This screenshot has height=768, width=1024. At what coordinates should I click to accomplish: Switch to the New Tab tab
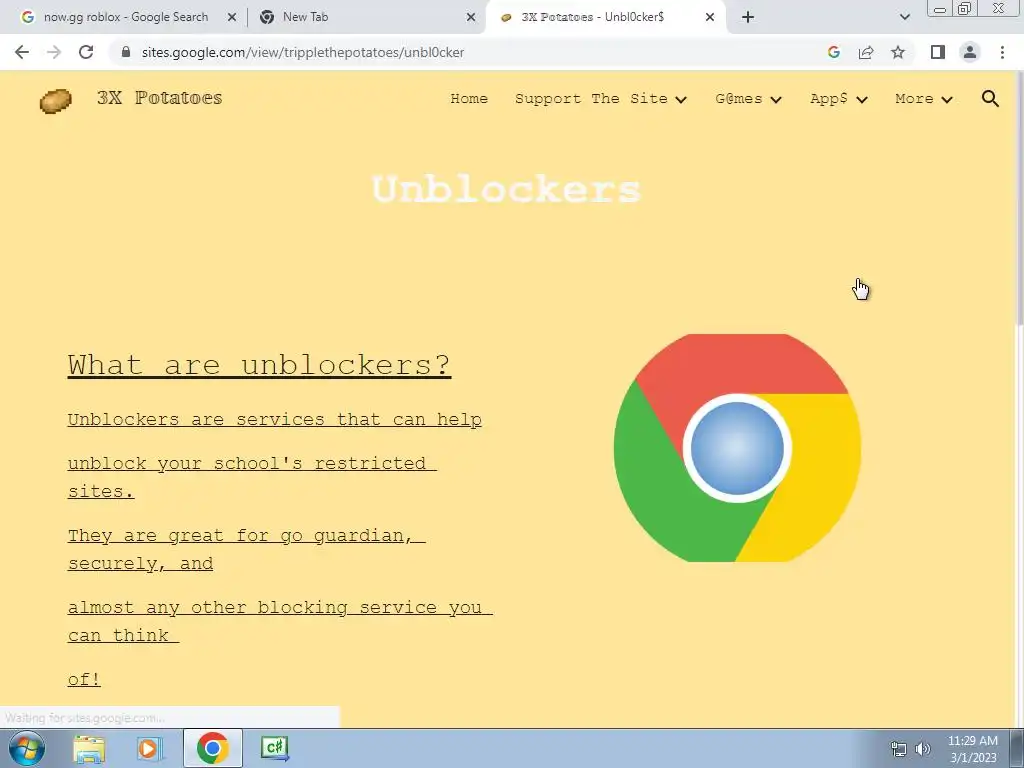[x=366, y=17]
